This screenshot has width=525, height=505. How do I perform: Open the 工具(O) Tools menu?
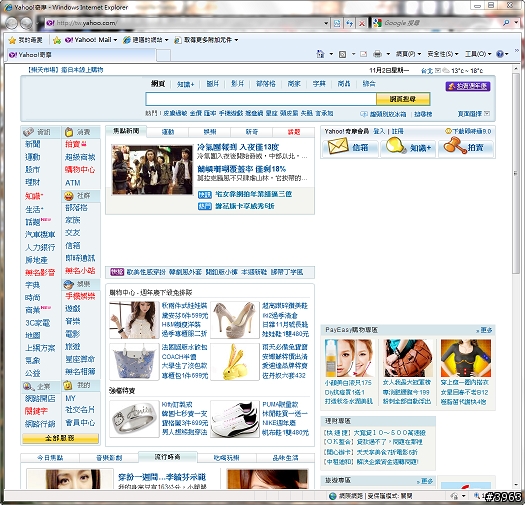point(478,54)
